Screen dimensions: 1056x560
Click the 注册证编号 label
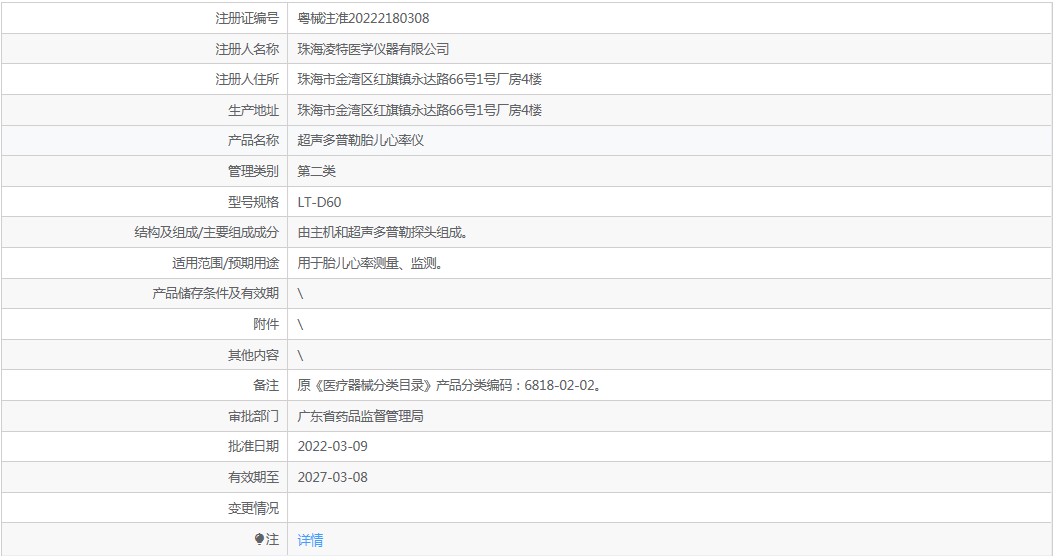[246, 18]
